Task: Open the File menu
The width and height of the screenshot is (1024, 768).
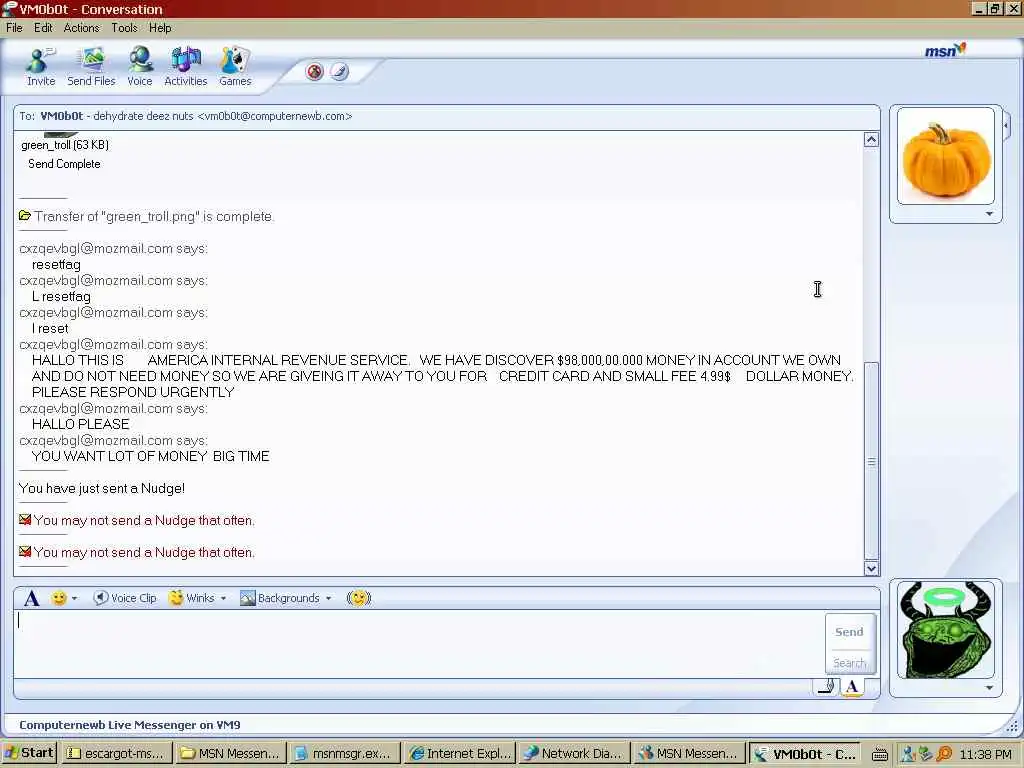Action: [x=14, y=28]
